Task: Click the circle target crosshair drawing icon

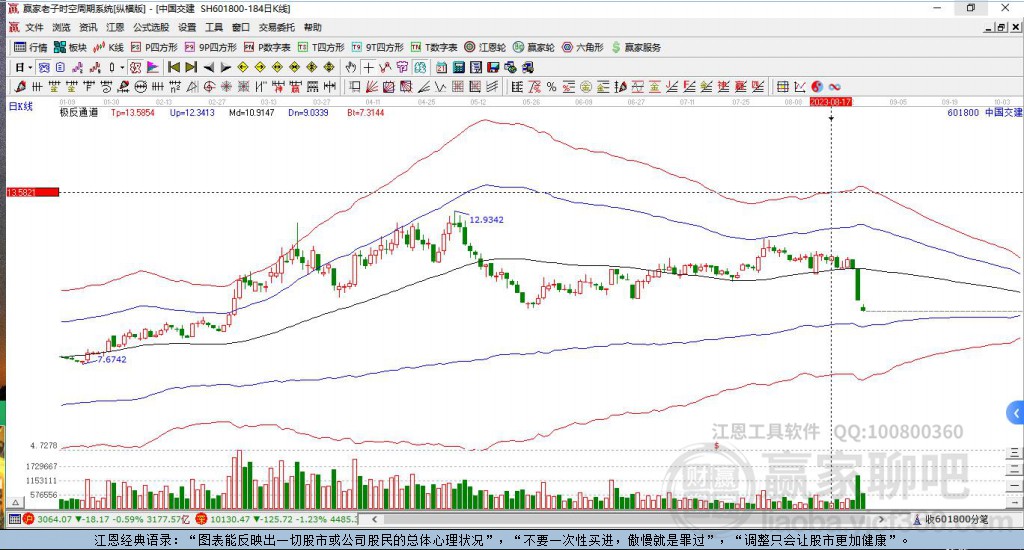Action: coord(208,86)
